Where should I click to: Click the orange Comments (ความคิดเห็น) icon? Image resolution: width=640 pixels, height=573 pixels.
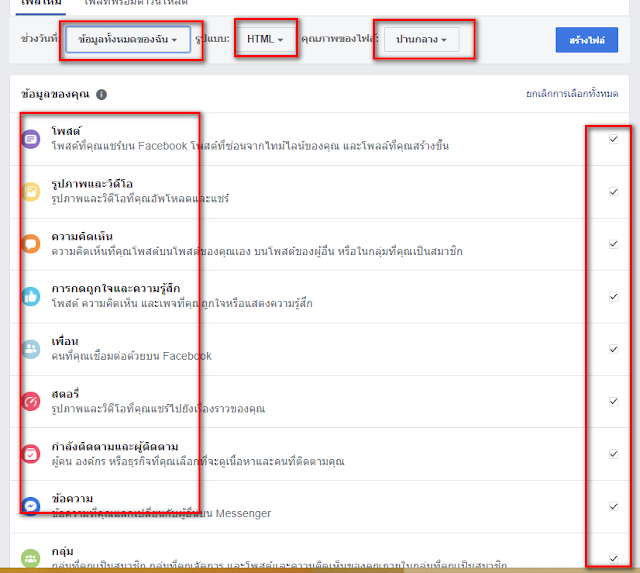coord(31,244)
